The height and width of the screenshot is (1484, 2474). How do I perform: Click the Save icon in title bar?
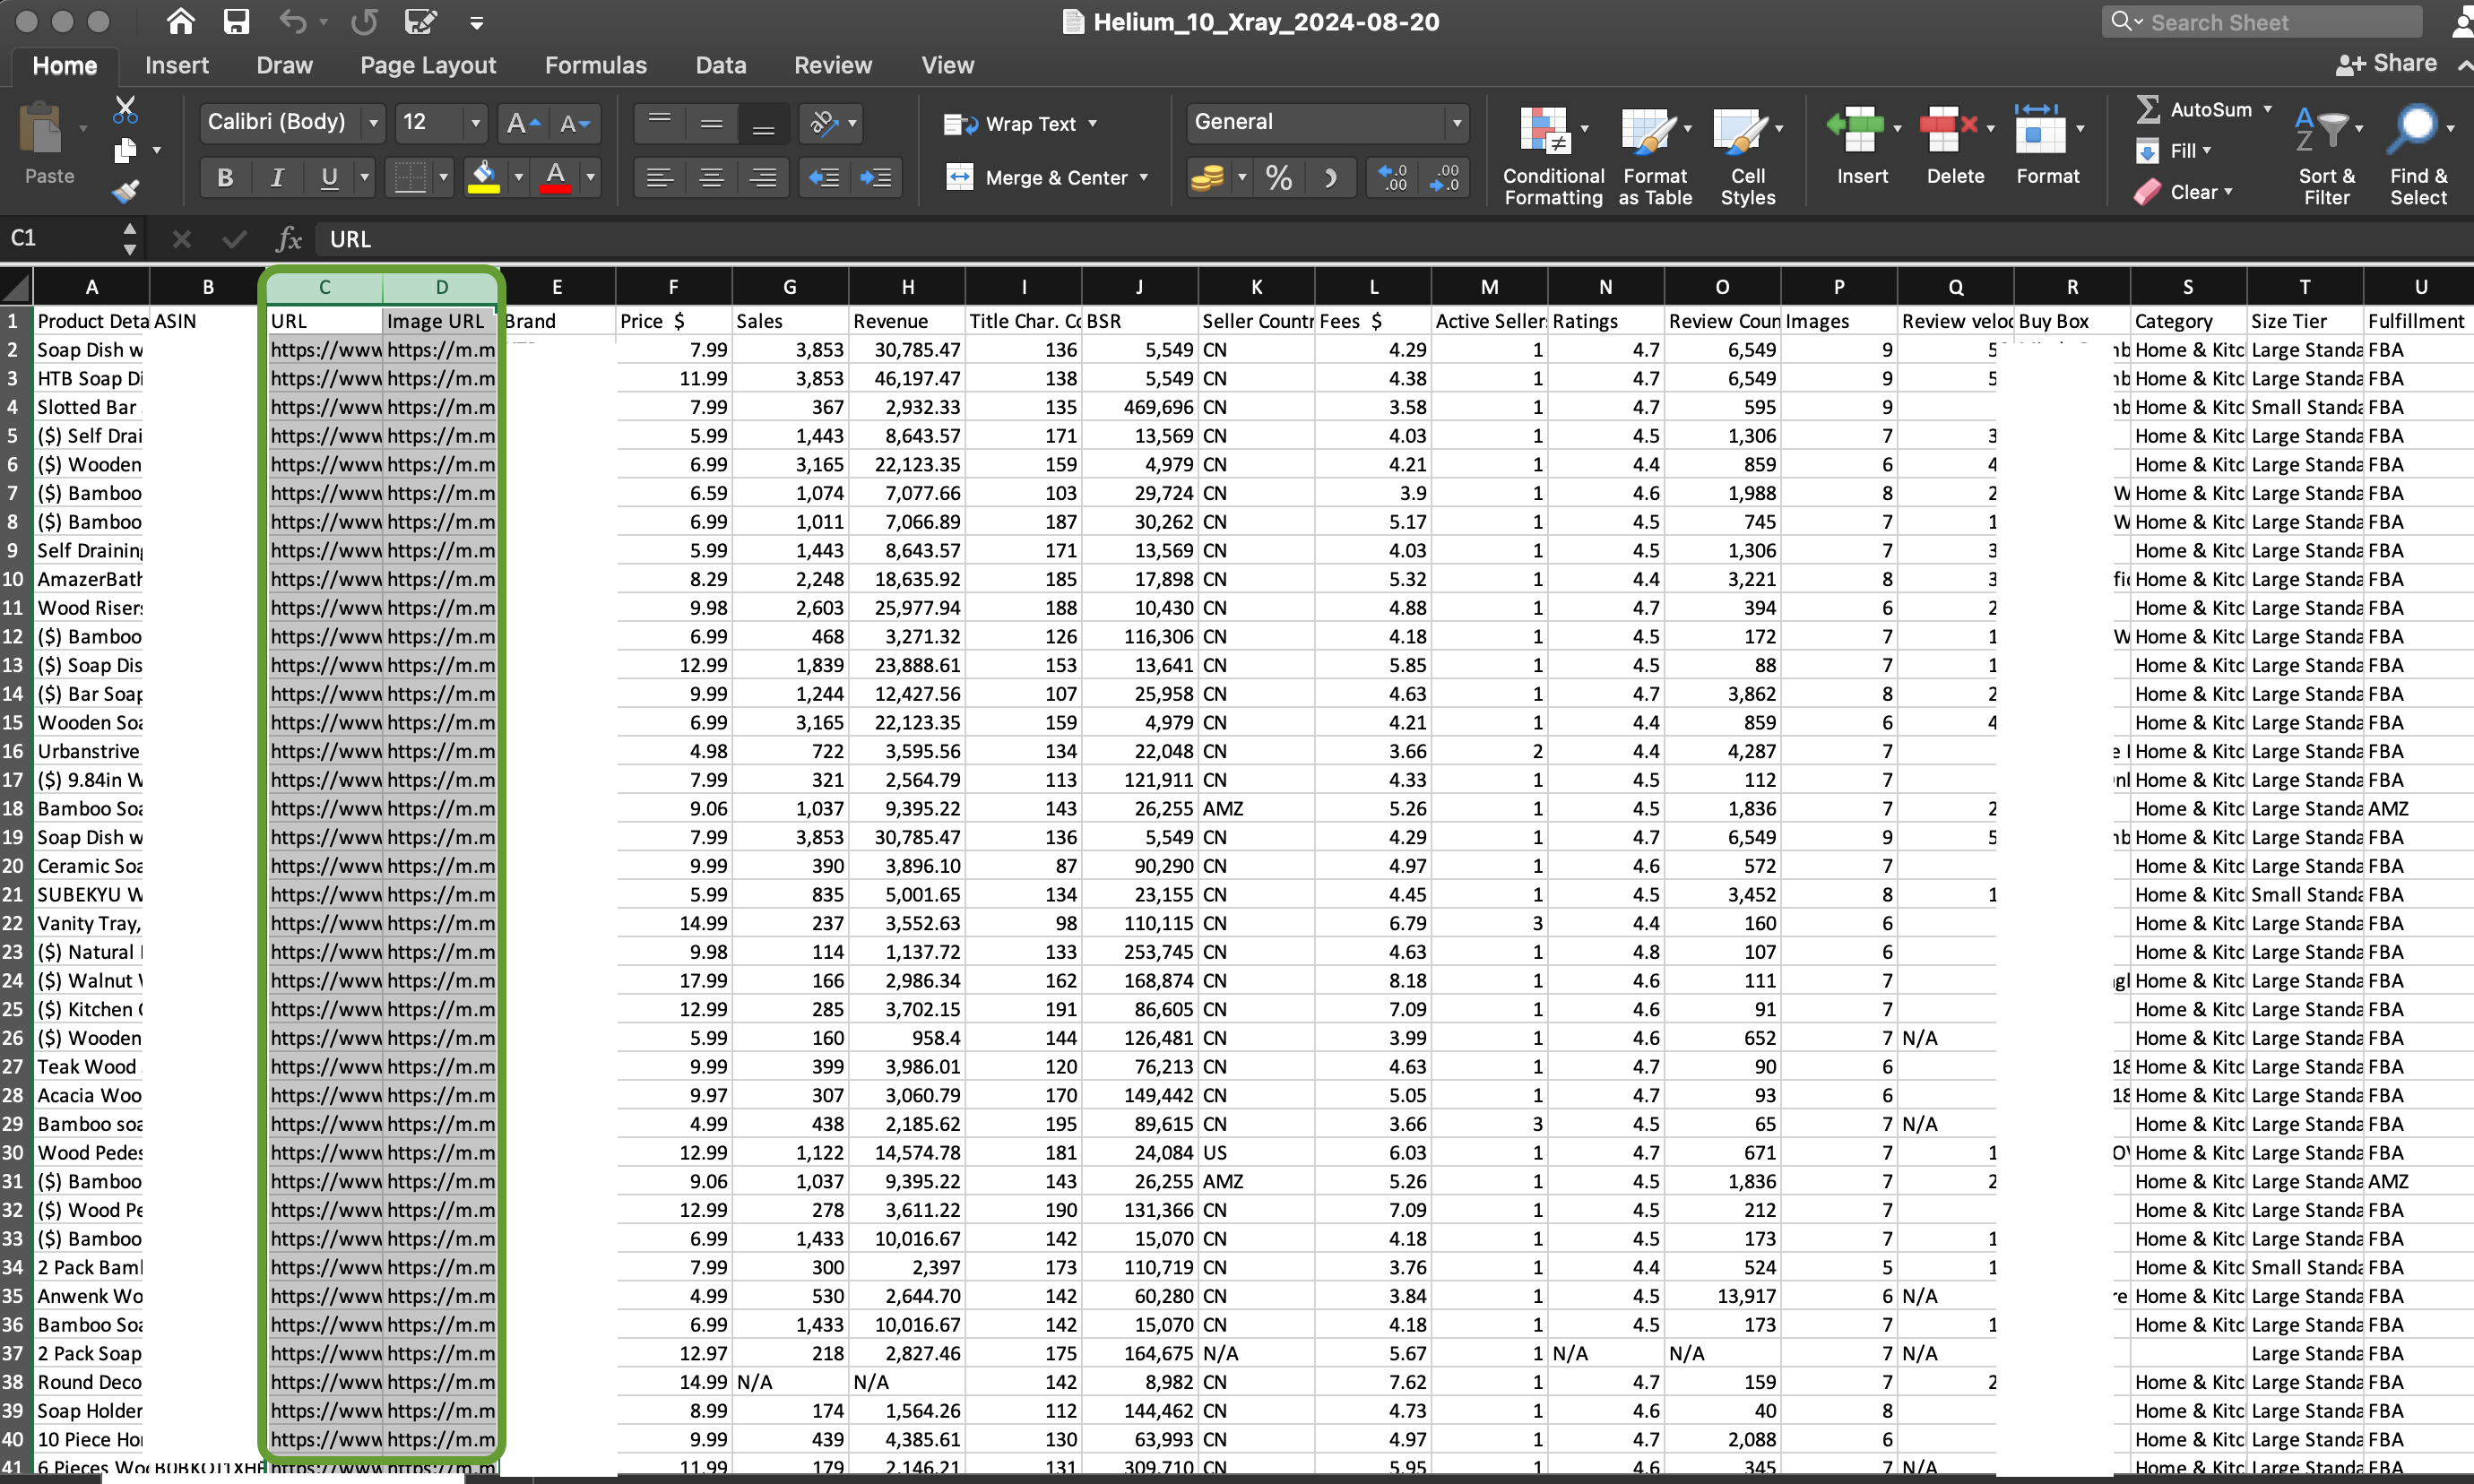click(x=236, y=21)
